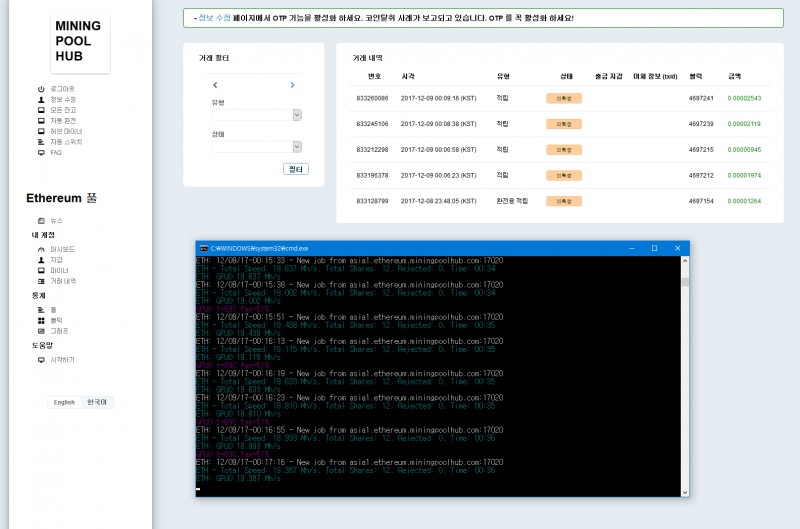Go to previous page with left chevron
This screenshot has height=529, width=800.
coord(215,86)
